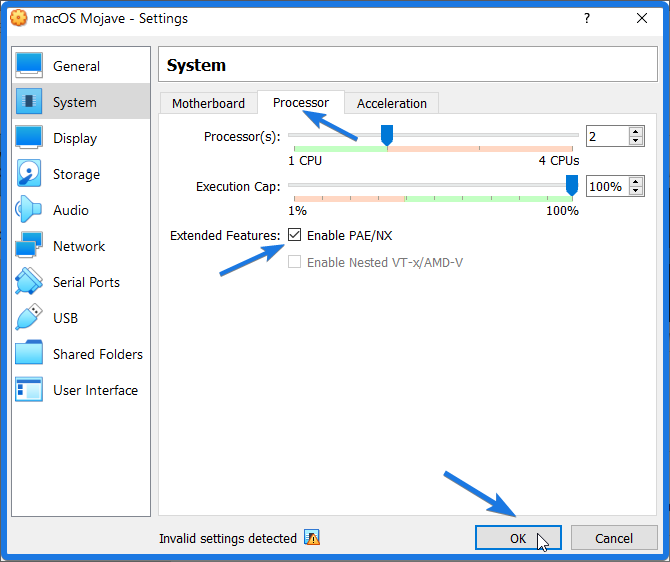Increase execution cap with up arrow
Screen dimensions: 670x562
click(x=636, y=182)
